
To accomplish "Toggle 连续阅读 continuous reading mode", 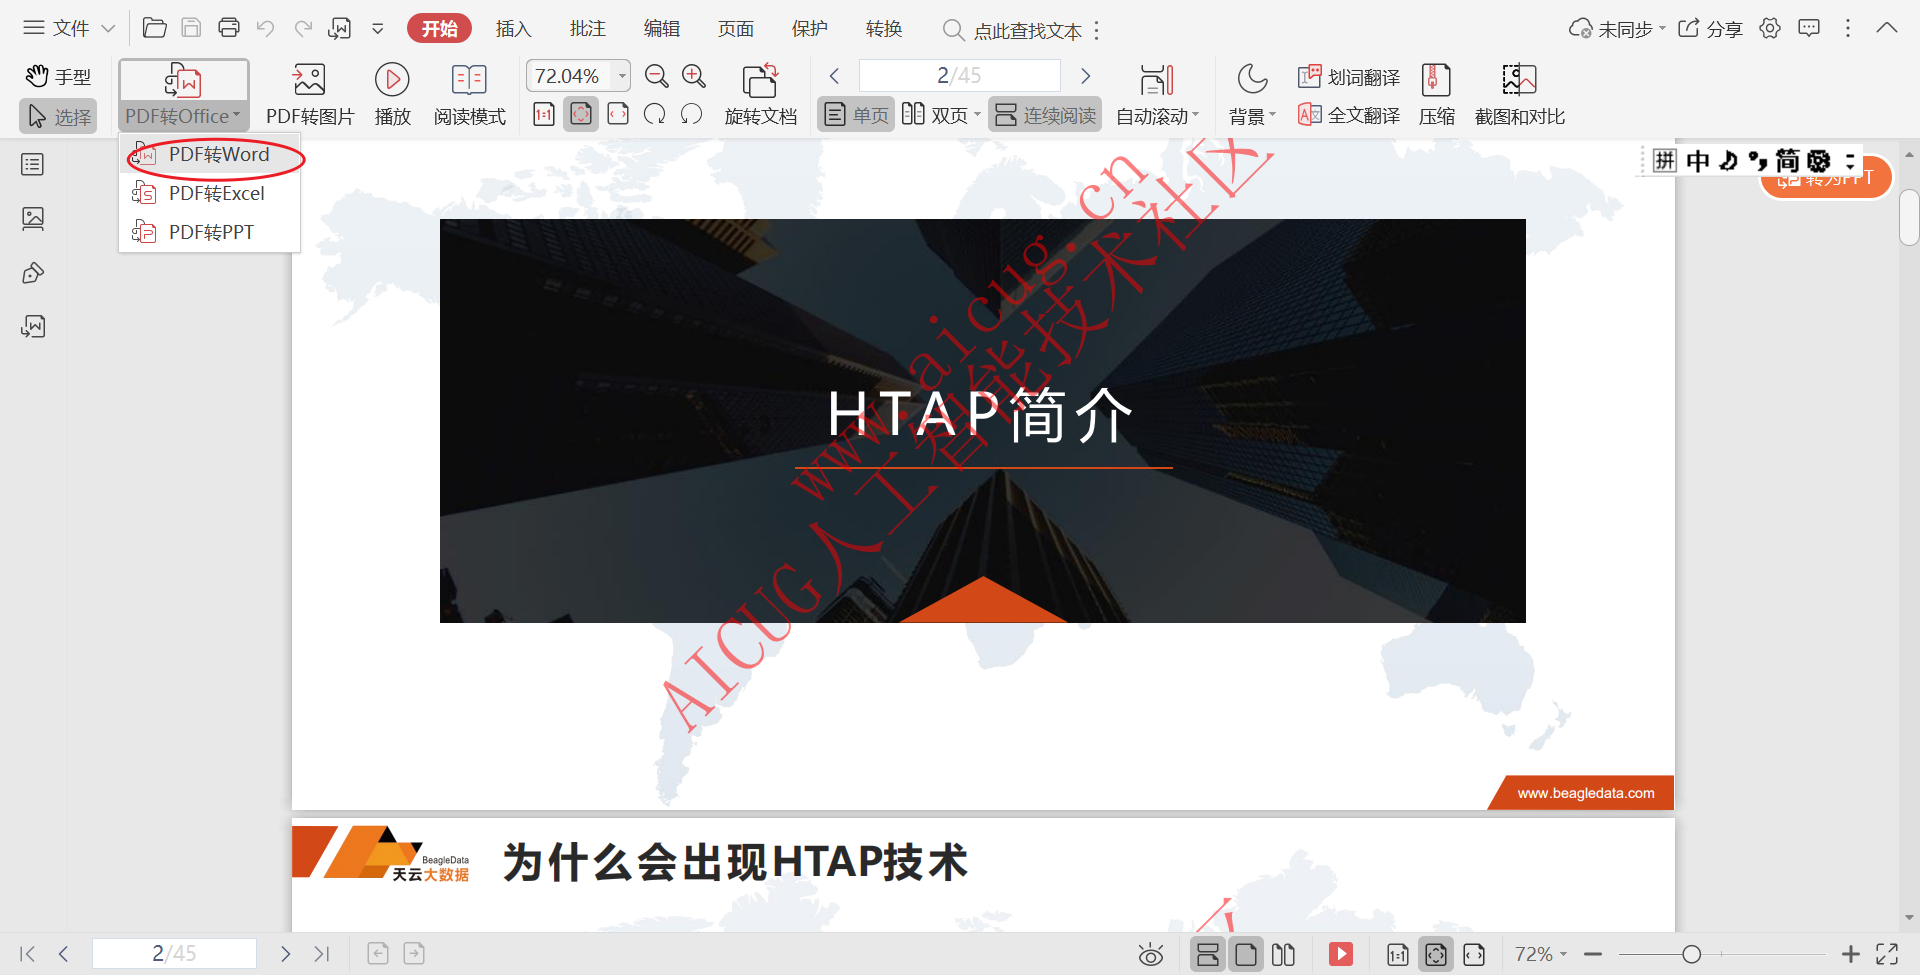I will click(1044, 114).
